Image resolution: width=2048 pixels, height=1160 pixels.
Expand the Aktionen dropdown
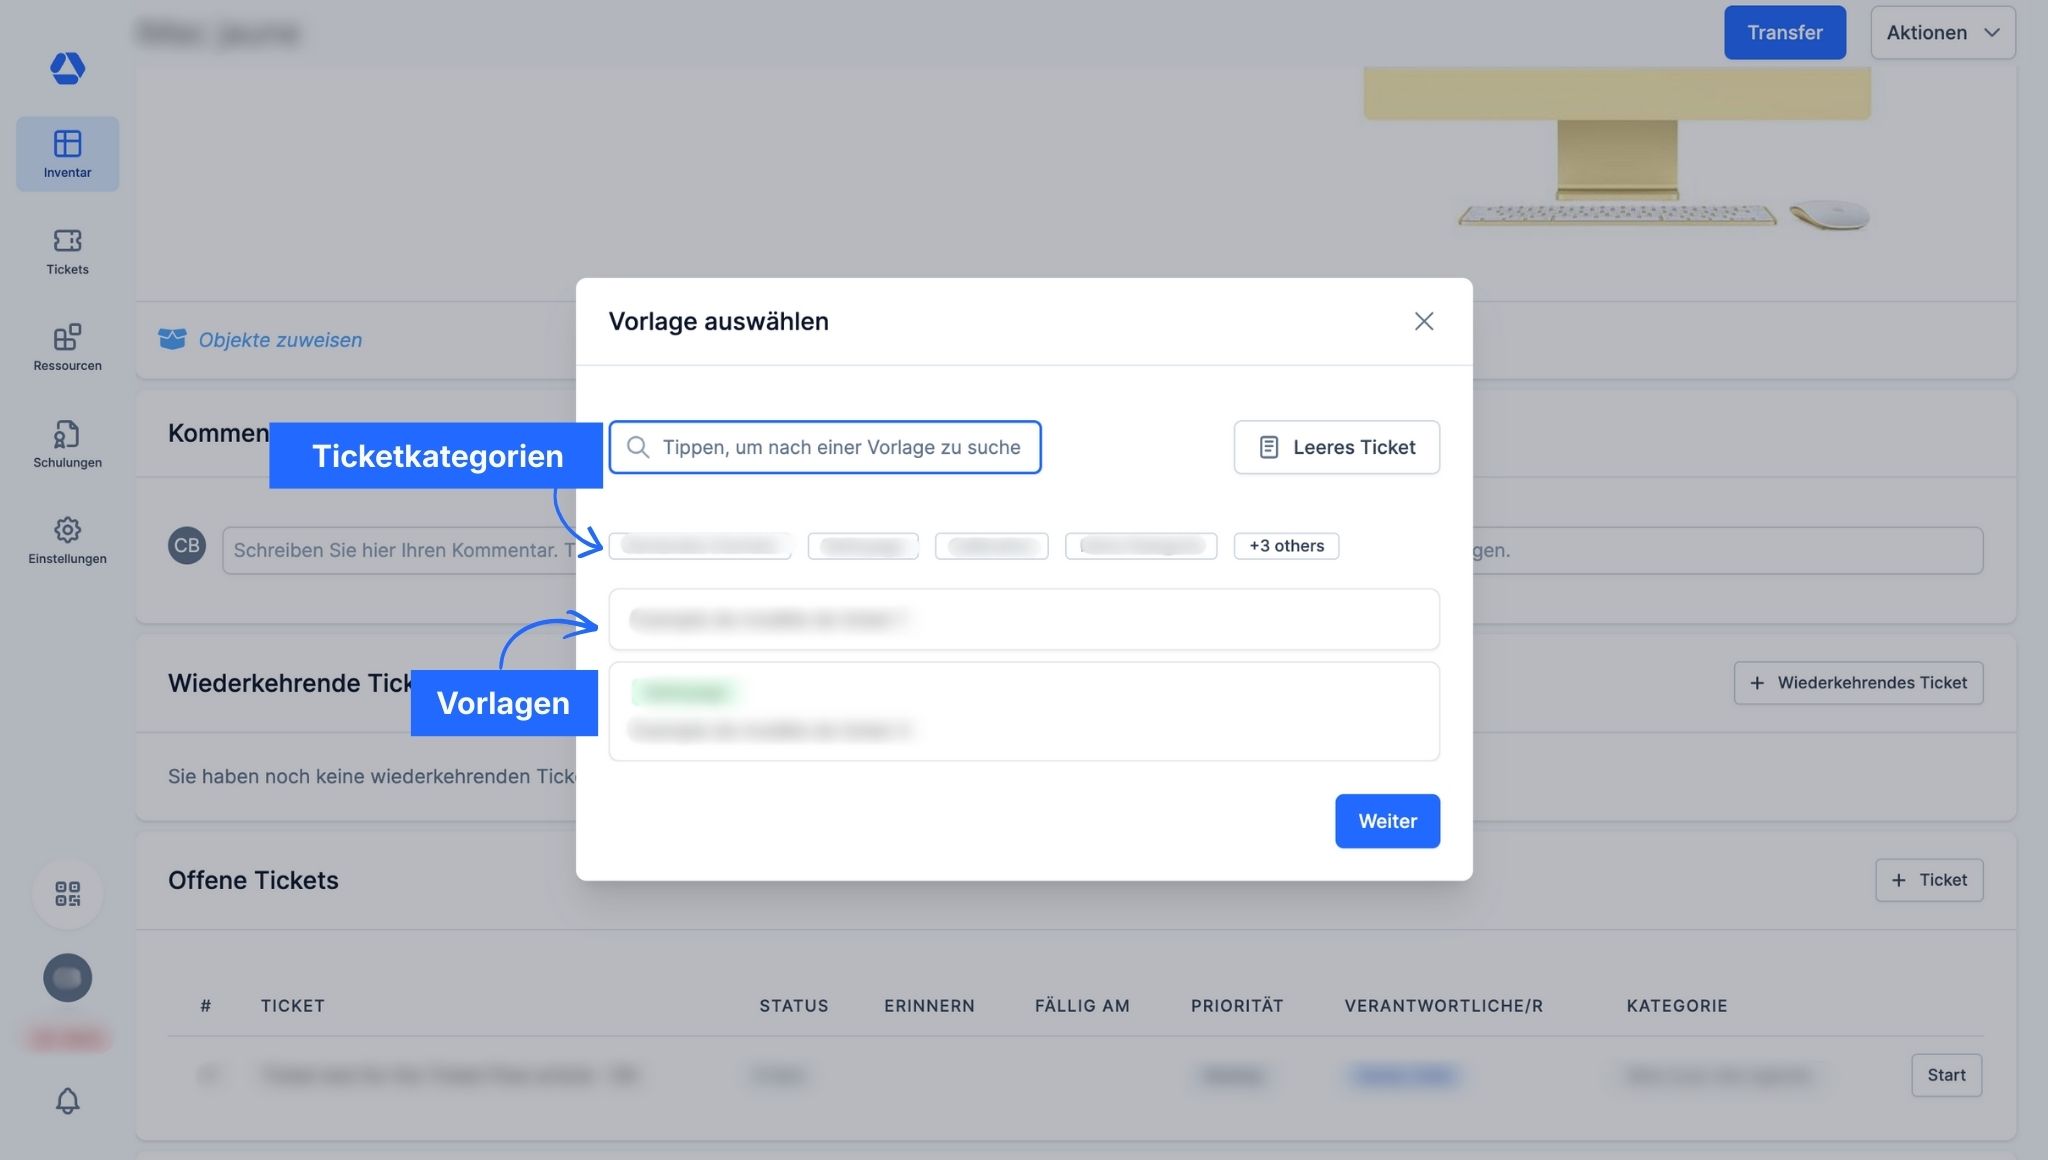click(1942, 32)
